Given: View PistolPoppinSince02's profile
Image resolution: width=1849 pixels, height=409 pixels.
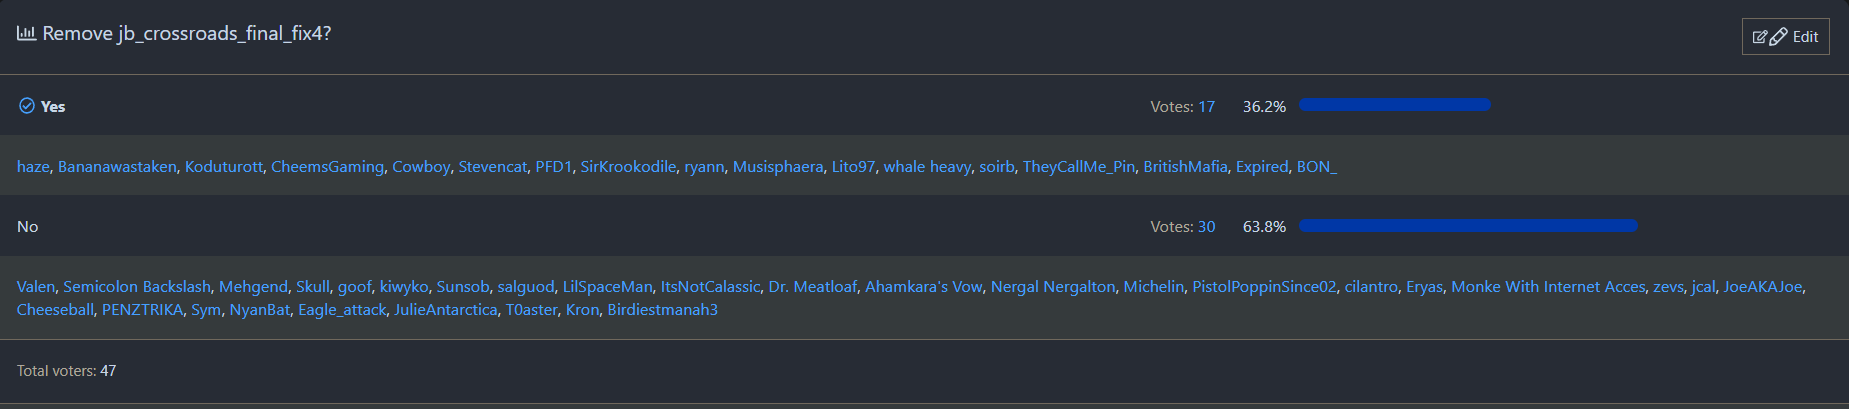Looking at the screenshot, I should click(x=1264, y=287).
